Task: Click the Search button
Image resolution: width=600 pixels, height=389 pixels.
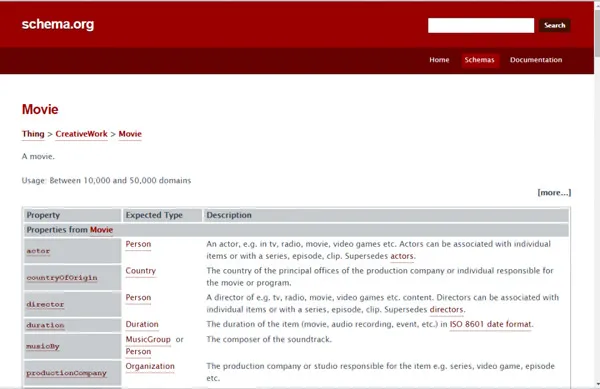Action: point(554,25)
